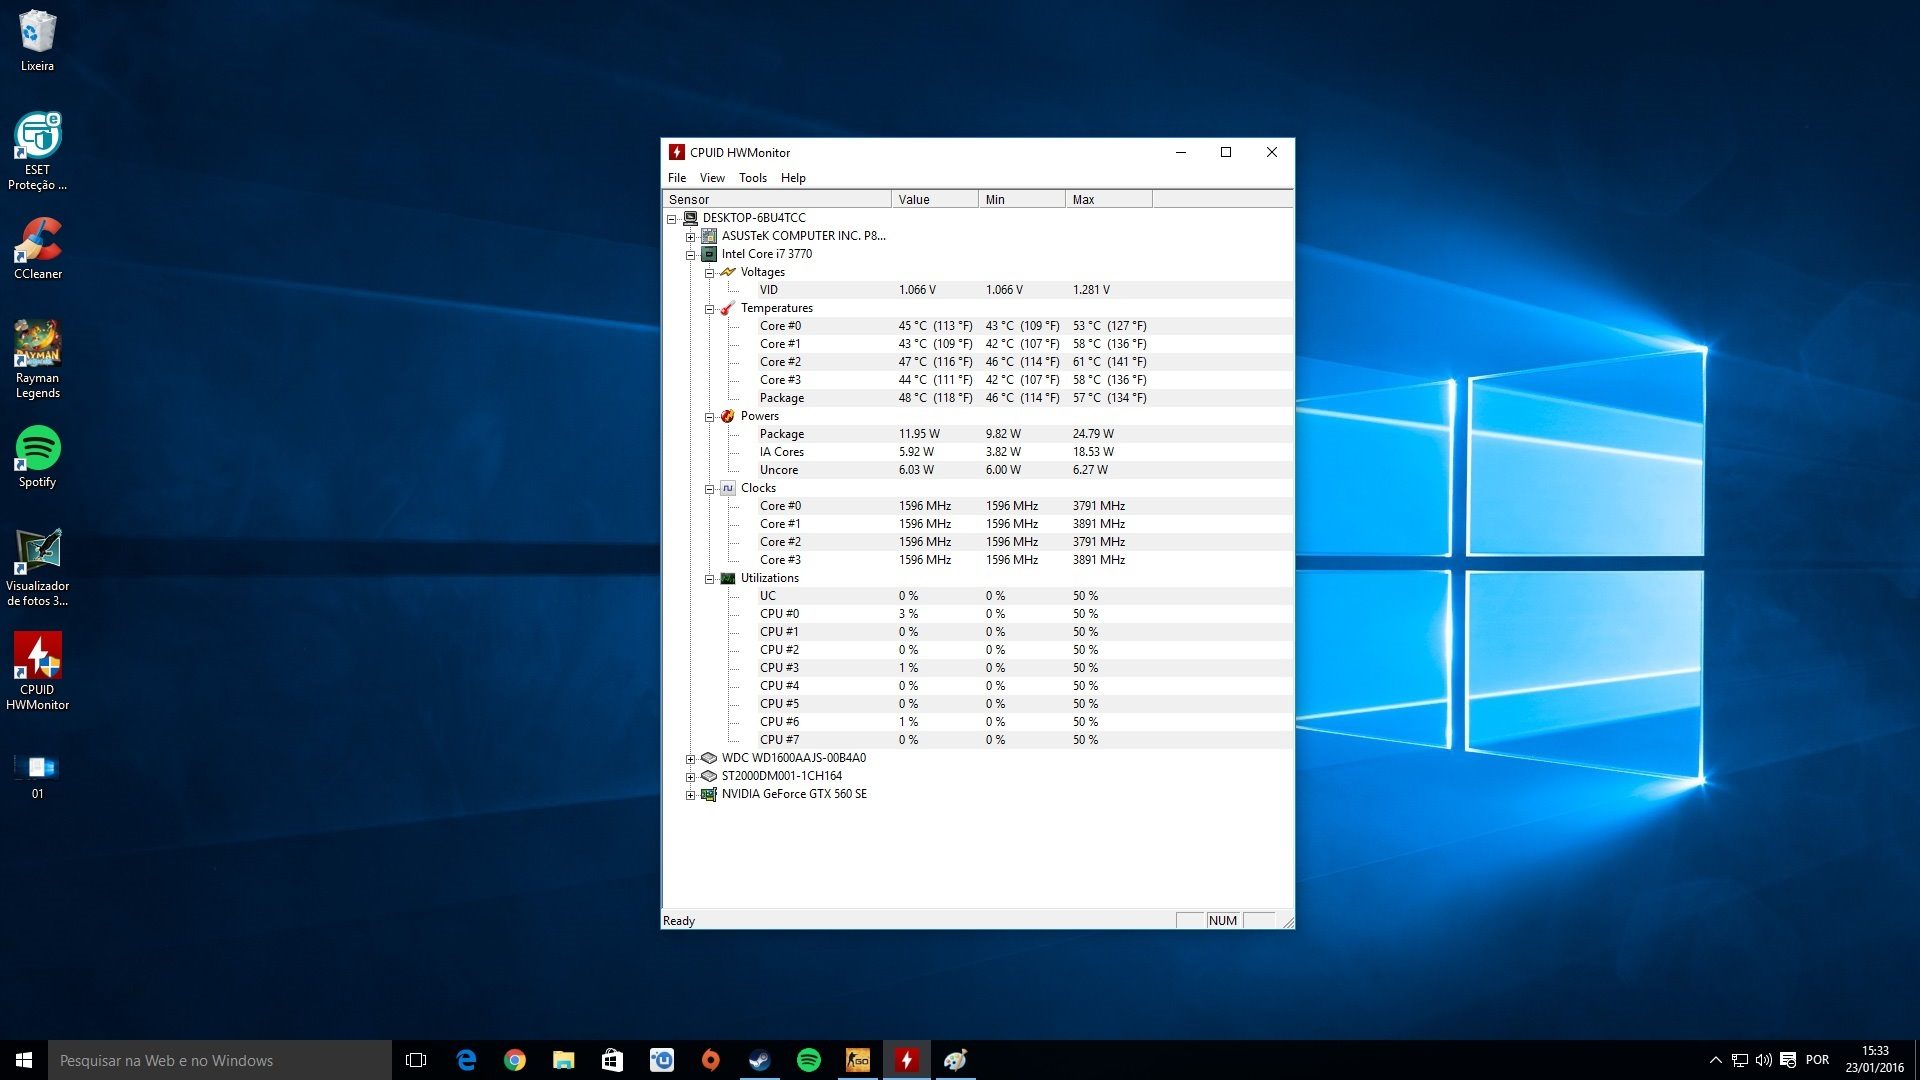Select the CPUID HWMonitor desktop icon
The image size is (1920, 1080).
[x=37, y=671]
